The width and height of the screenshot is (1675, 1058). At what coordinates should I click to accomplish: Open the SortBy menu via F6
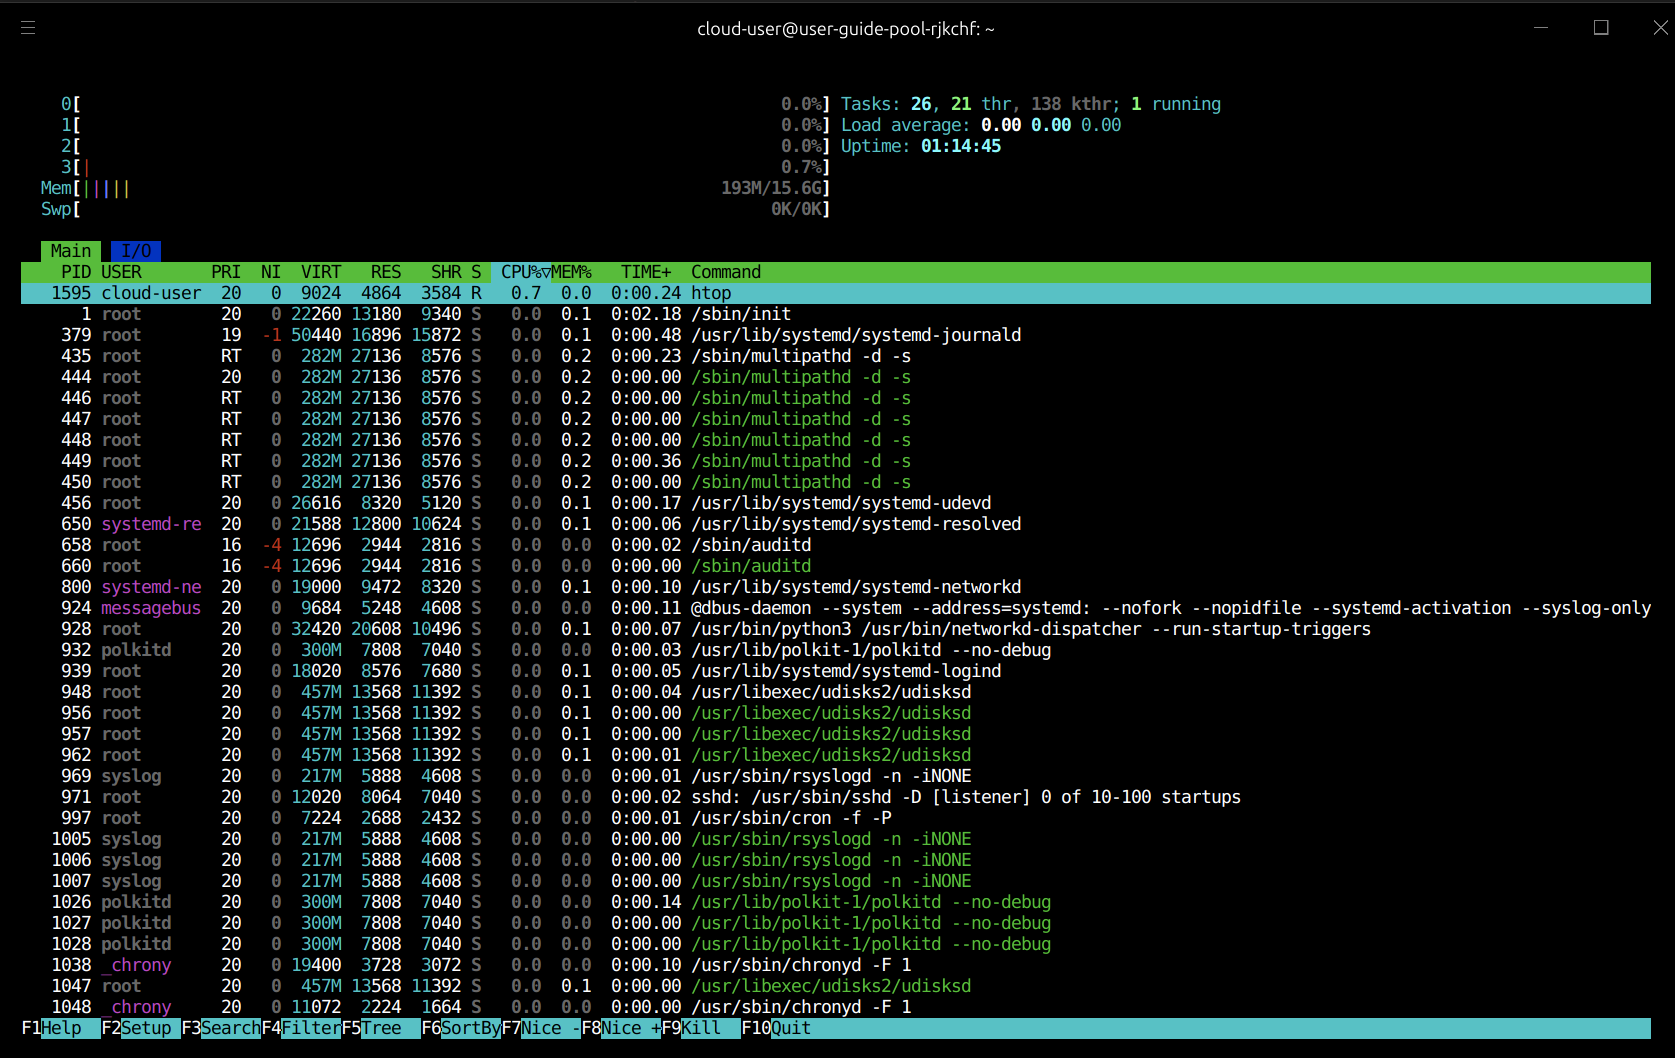[462, 1028]
